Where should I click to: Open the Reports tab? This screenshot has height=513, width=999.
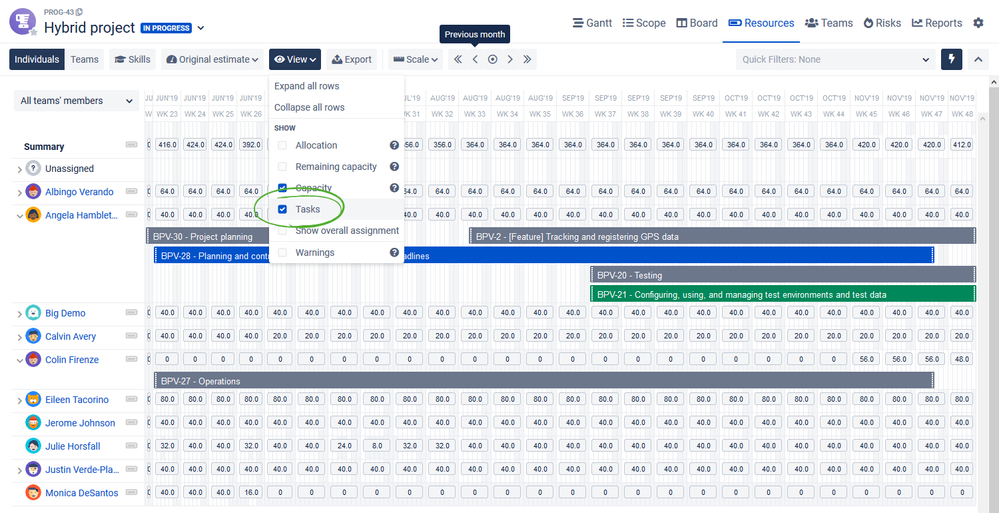pyautogui.click(x=937, y=23)
